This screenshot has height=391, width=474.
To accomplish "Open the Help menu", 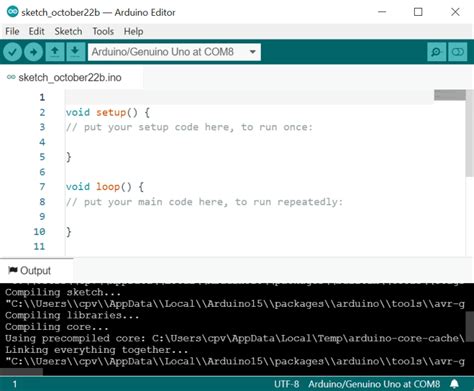I will (133, 31).
